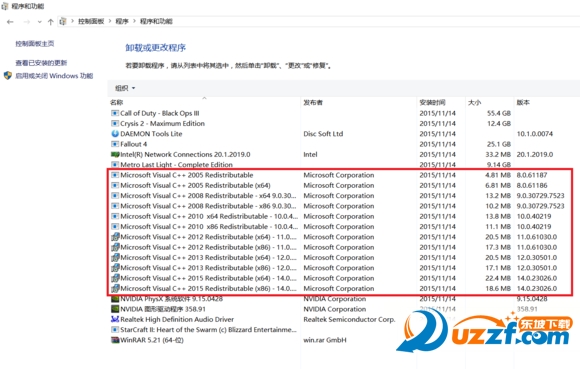Viewport: 580px width, 369px height.
Task: Click the 卸载或更改程序 heading
Action: 155,48
